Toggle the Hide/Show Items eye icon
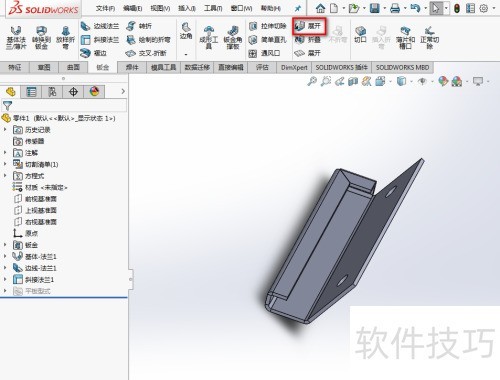 pos(422,81)
